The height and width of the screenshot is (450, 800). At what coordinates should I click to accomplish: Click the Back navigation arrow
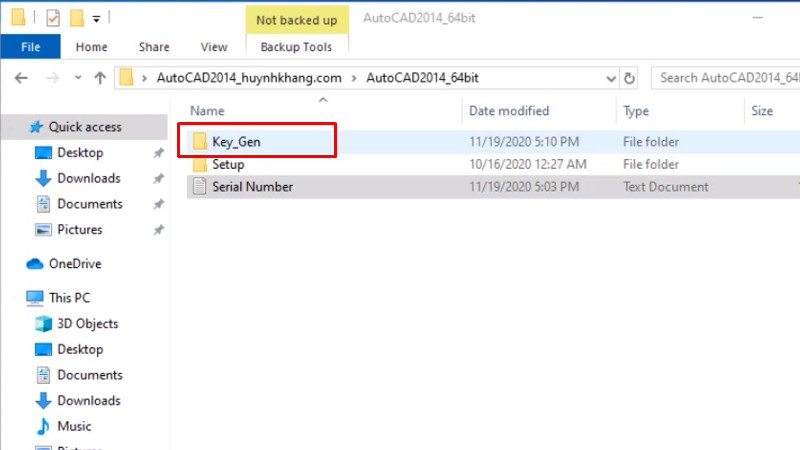[22, 78]
